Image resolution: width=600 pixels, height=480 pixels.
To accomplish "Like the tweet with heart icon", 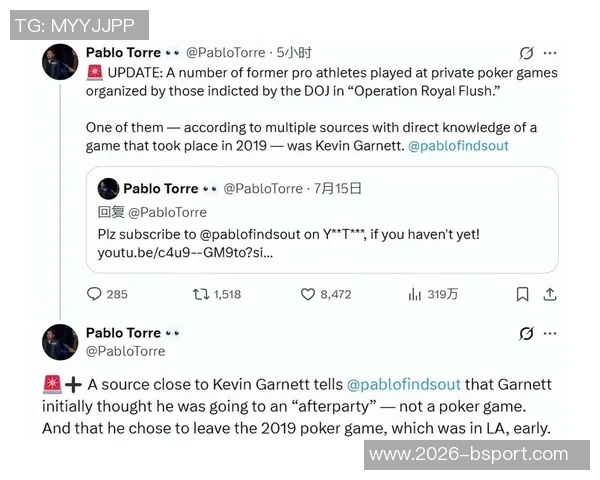I will [309, 294].
